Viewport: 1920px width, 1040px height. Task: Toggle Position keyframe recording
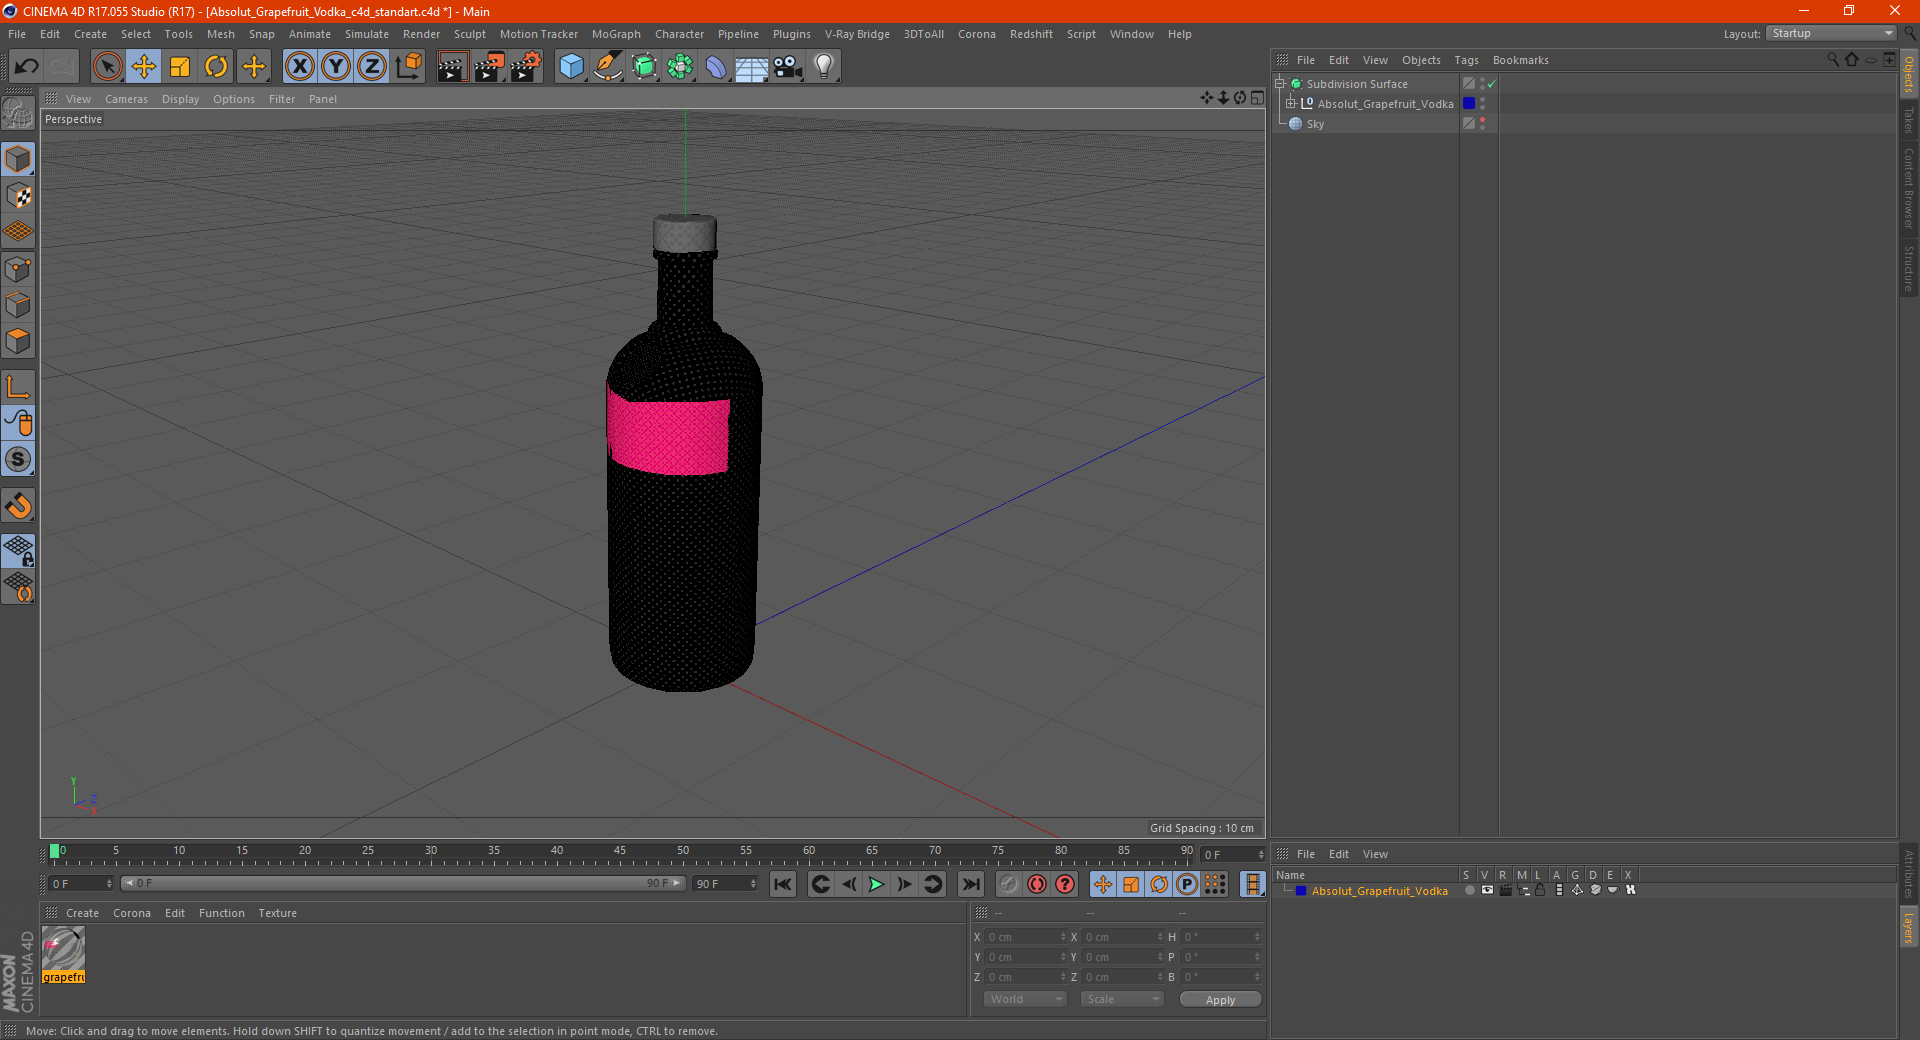tap(1103, 884)
